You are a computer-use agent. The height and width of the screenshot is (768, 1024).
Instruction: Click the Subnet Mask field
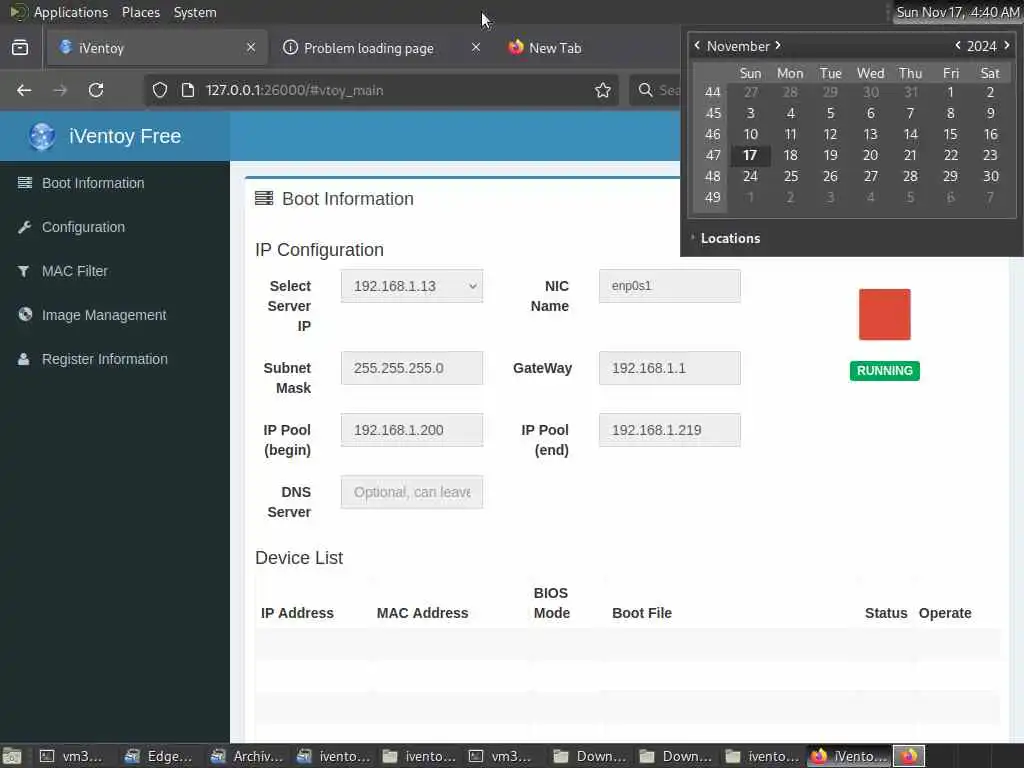coord(412,368)
